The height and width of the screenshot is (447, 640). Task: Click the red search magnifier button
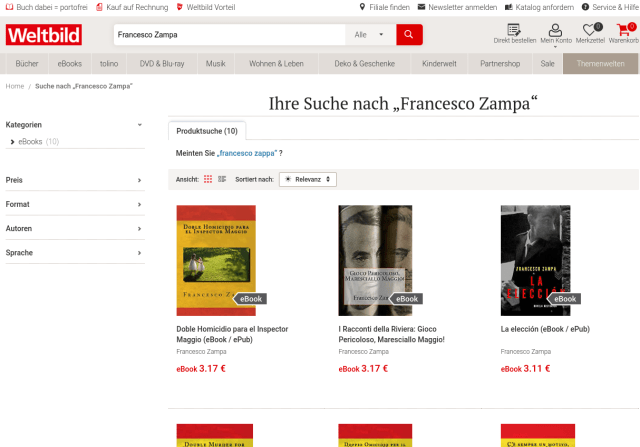point(409,35)
